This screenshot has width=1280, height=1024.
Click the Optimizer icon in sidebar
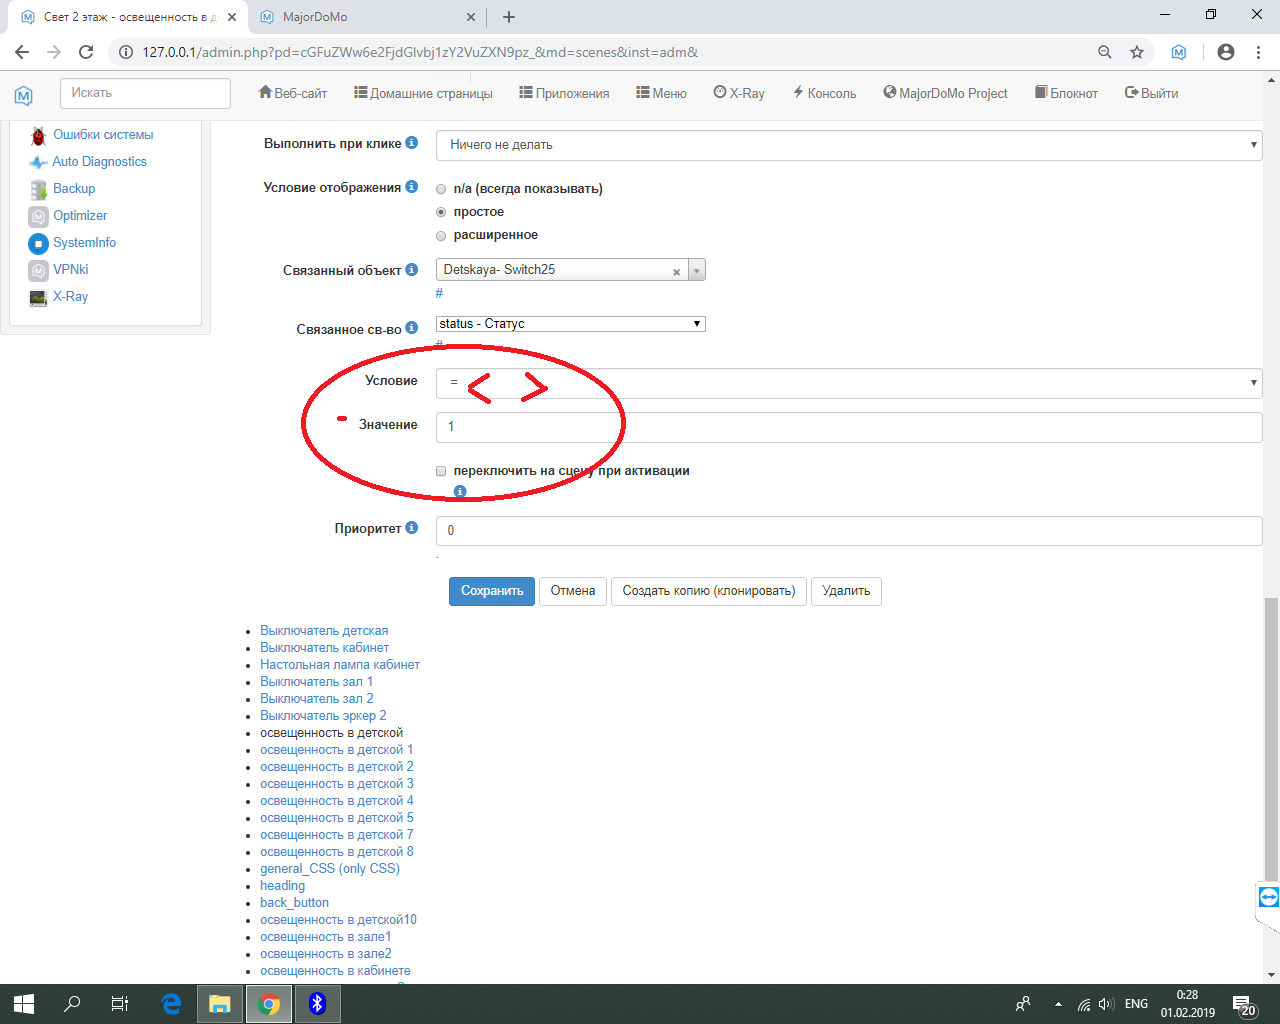[38, 216]
